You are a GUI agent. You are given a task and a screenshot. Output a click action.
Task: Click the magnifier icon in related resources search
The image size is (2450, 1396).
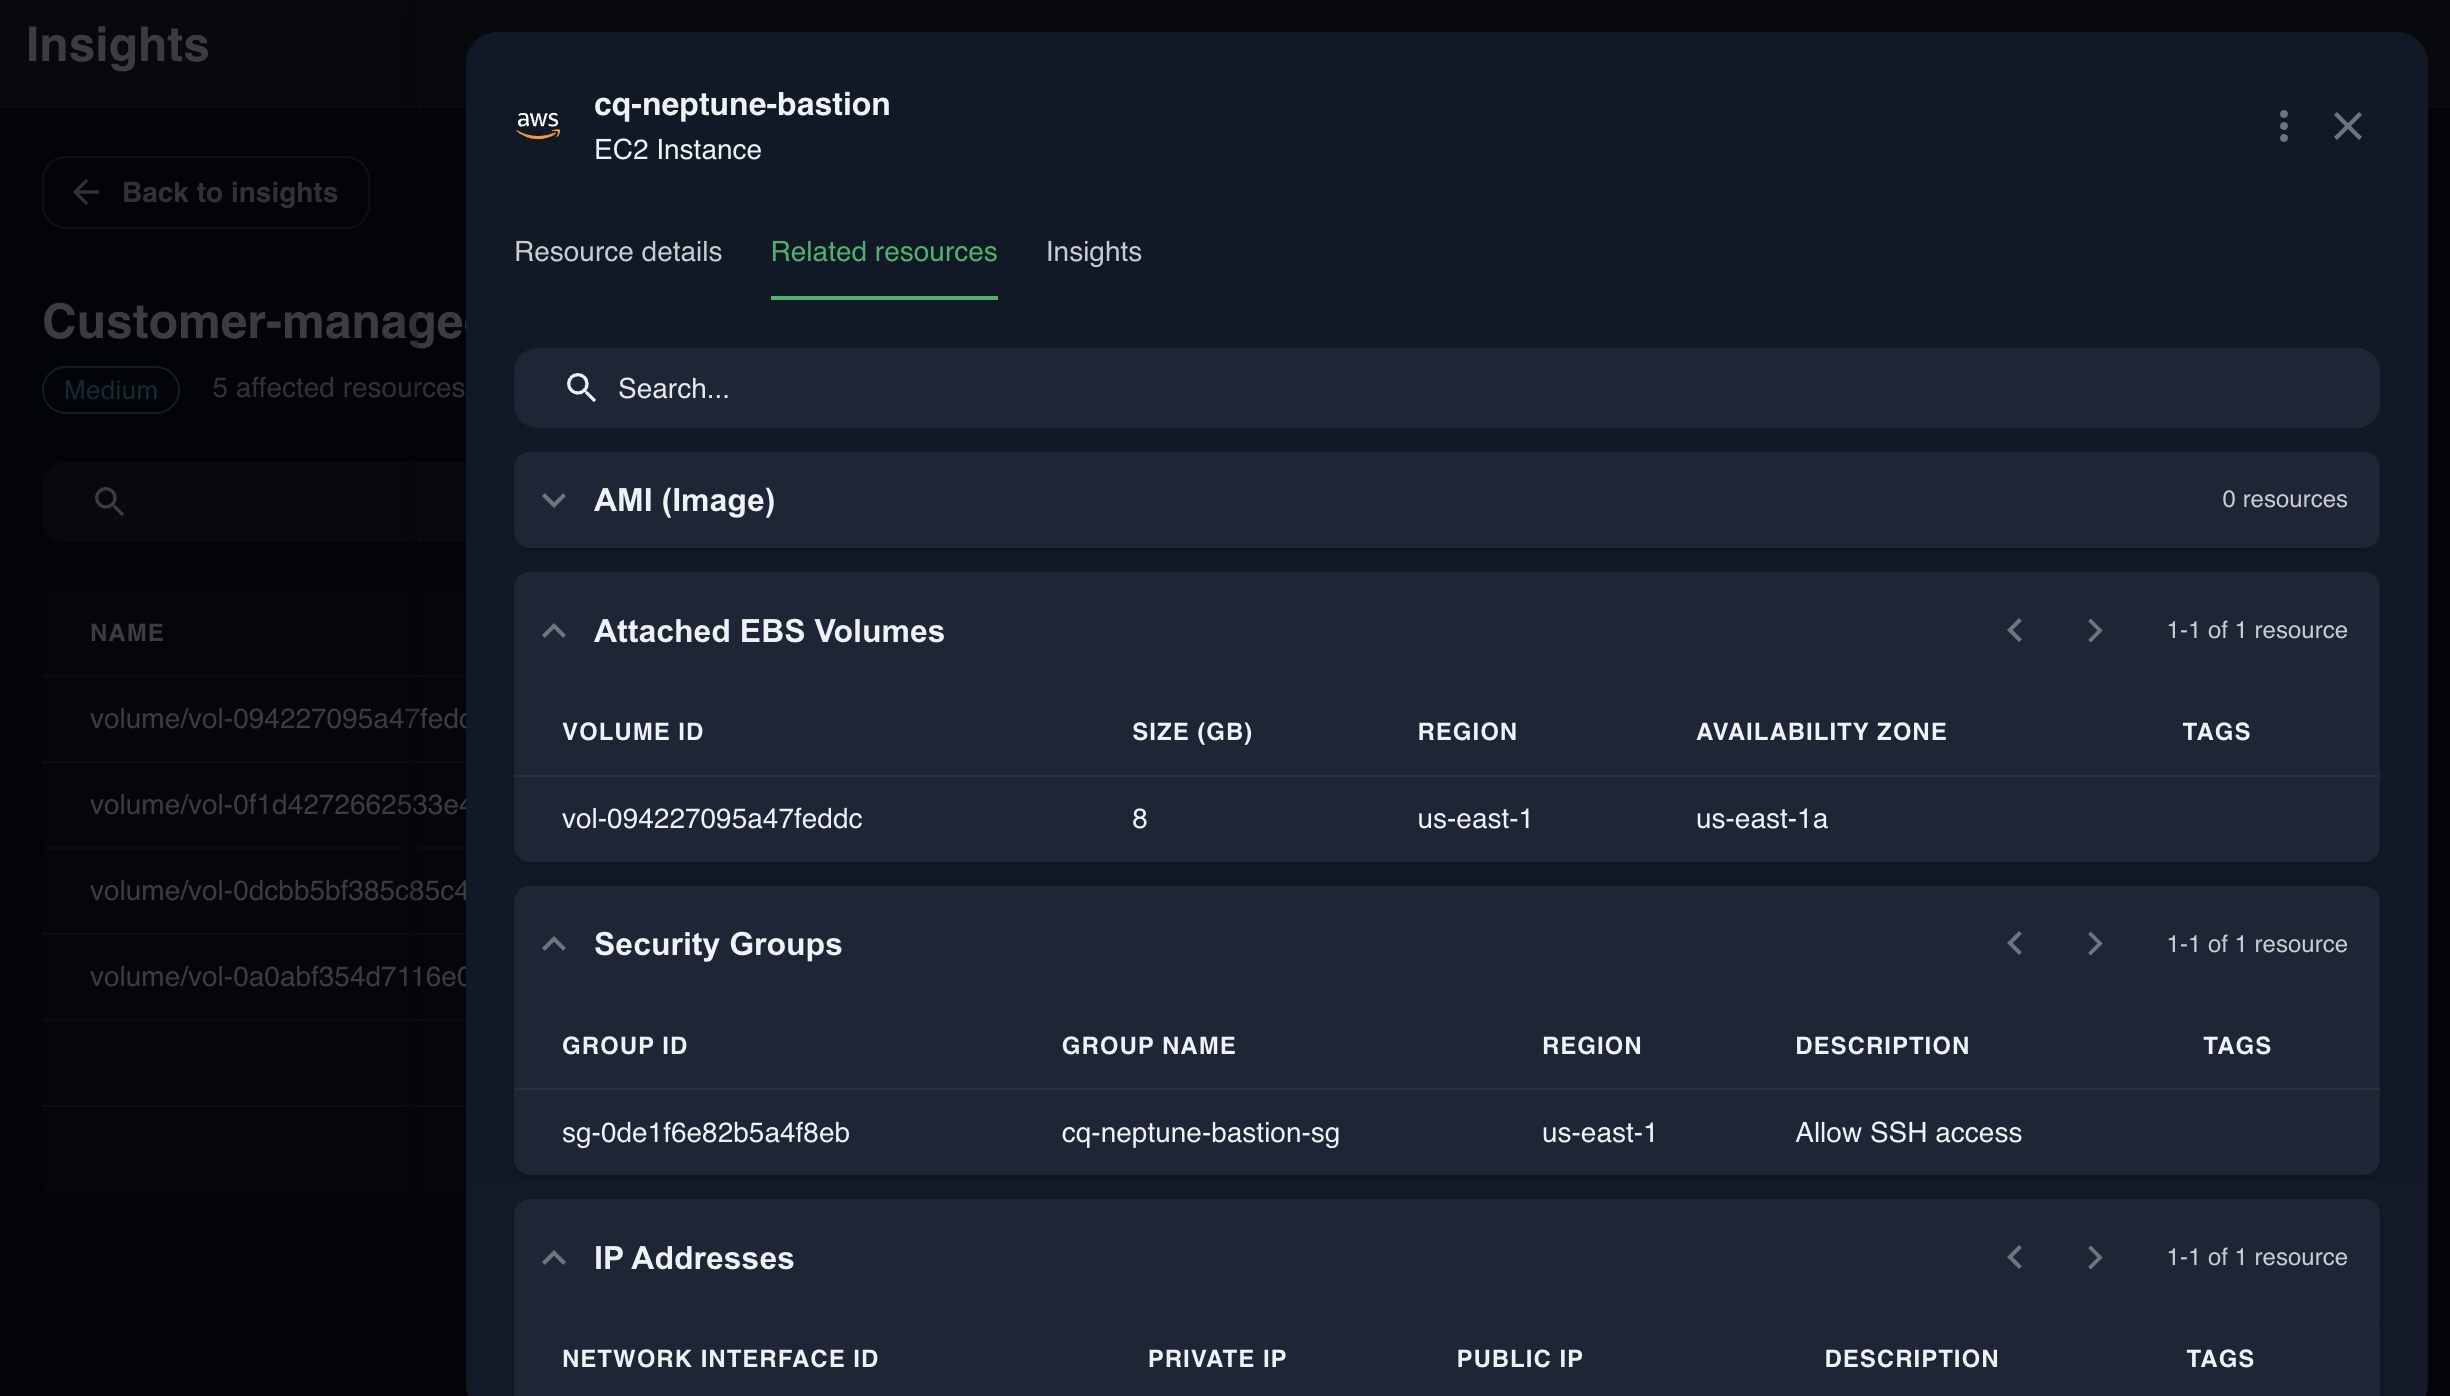click(x=581, y=388)
